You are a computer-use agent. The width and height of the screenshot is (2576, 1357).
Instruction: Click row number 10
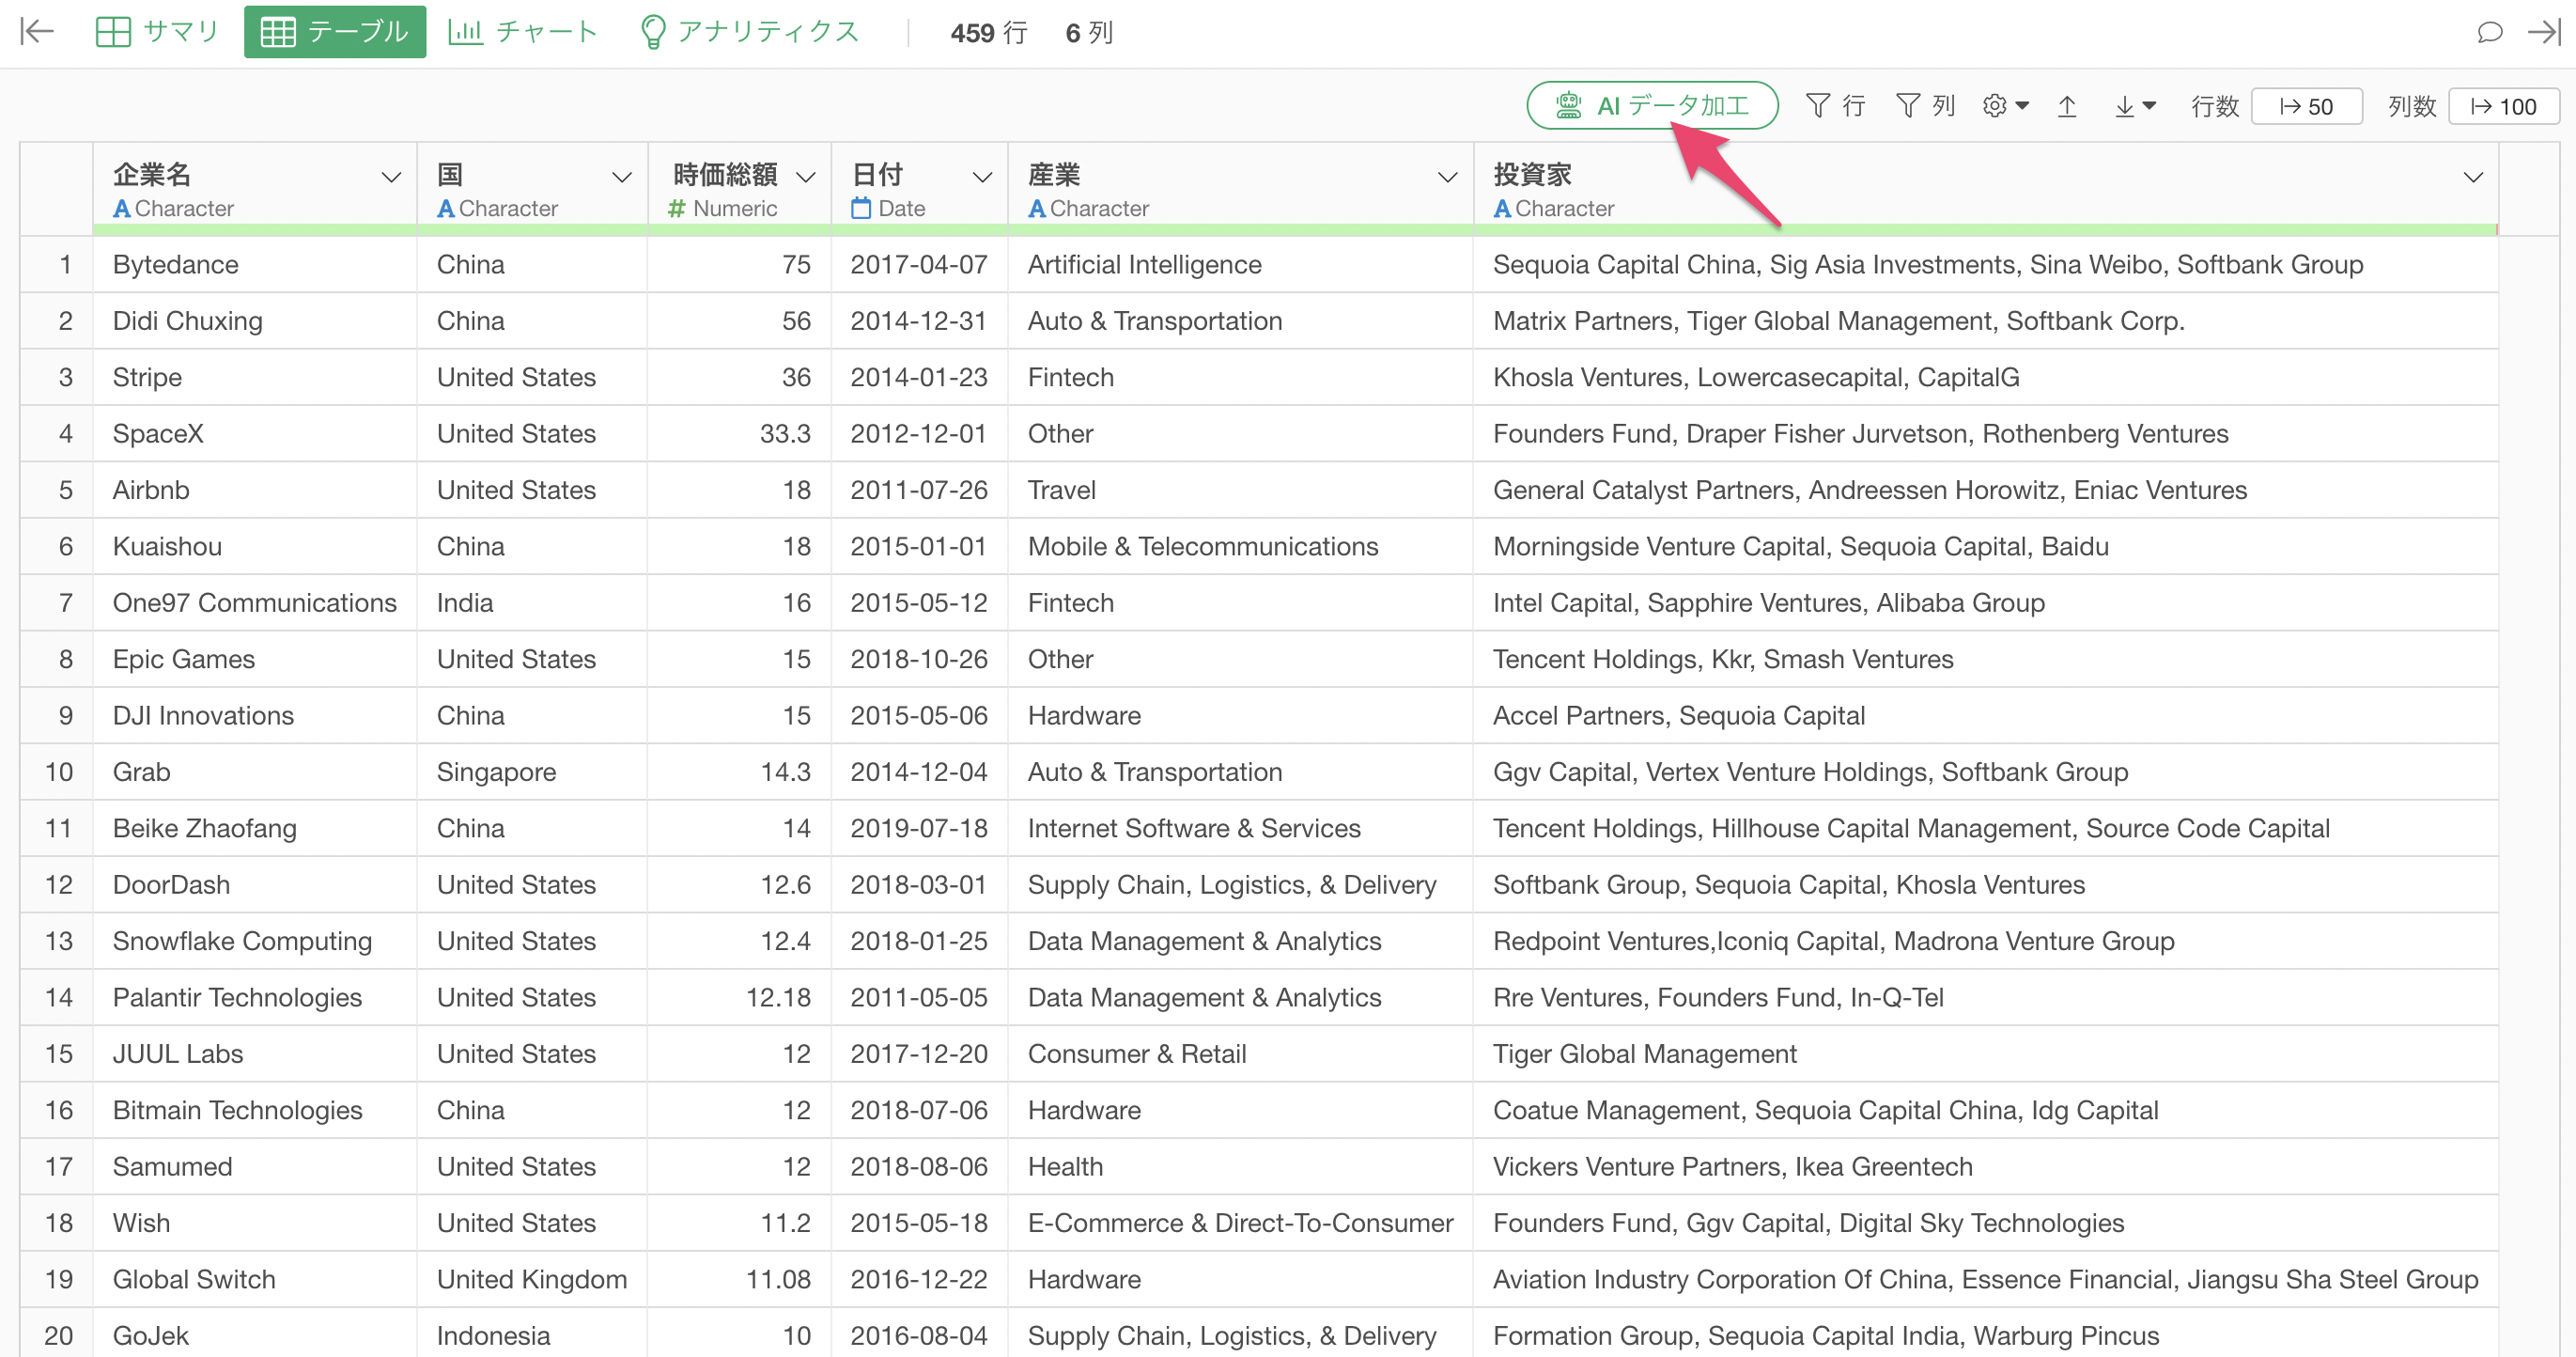pos(58,772)
